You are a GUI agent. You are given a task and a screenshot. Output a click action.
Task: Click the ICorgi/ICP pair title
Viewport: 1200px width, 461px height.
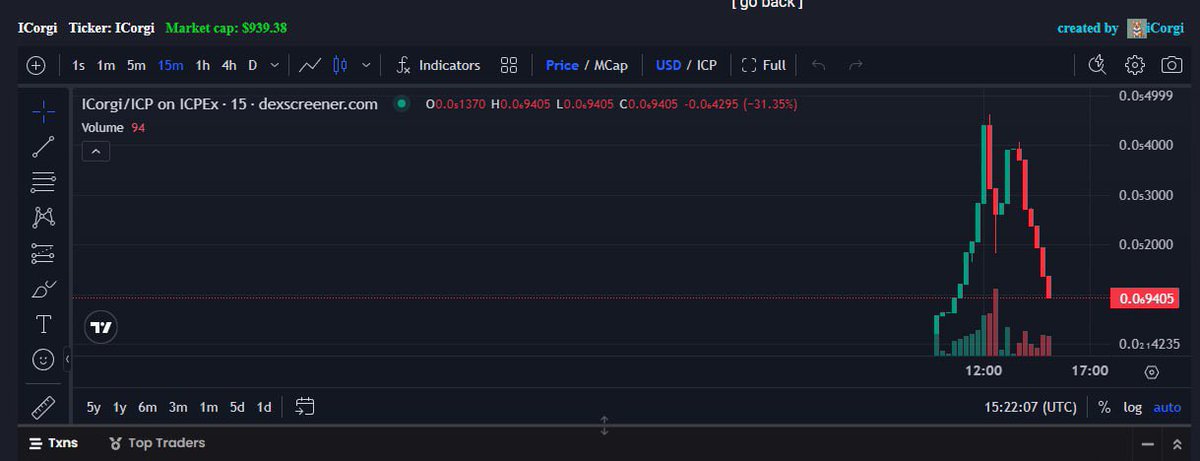[229, 104]
